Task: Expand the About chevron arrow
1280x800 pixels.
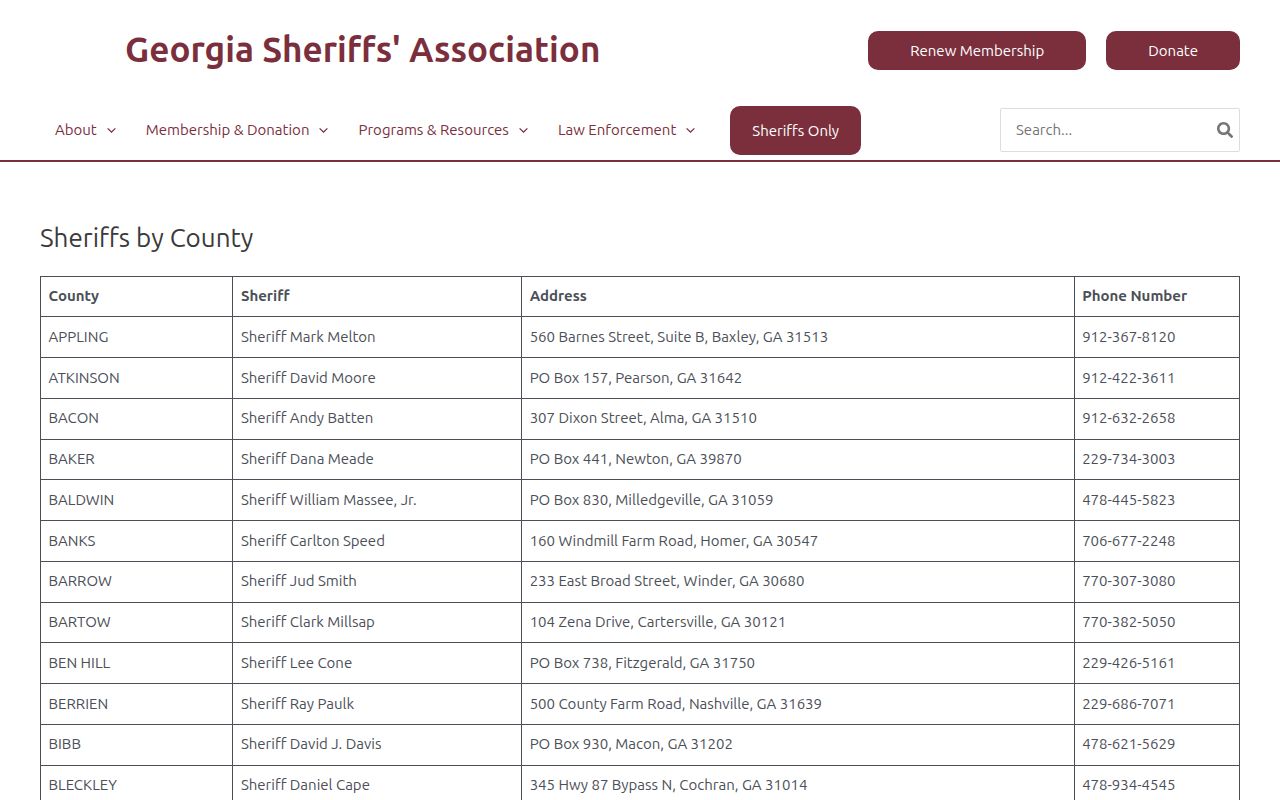Action: 111,131
